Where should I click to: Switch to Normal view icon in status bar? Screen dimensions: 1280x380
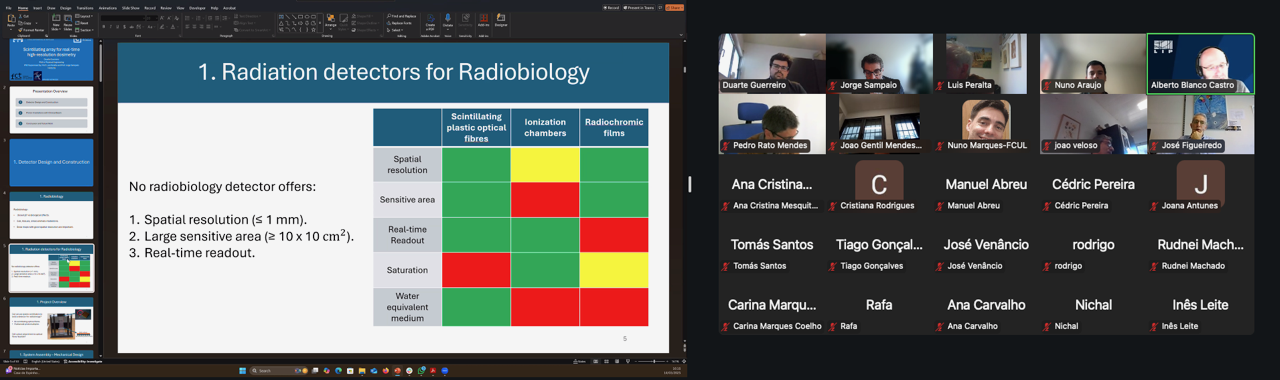(x=596, y=361)
